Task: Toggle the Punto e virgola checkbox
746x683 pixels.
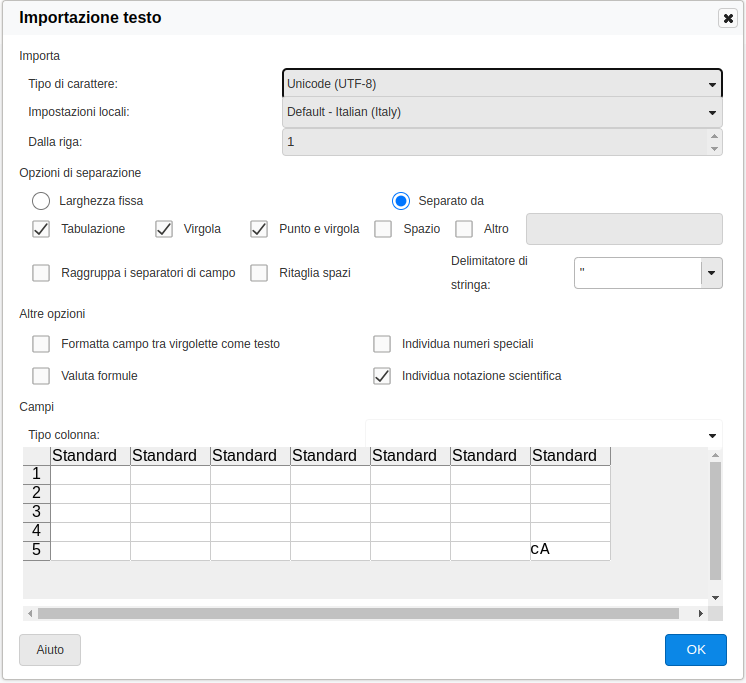Action: coord(259,229)
